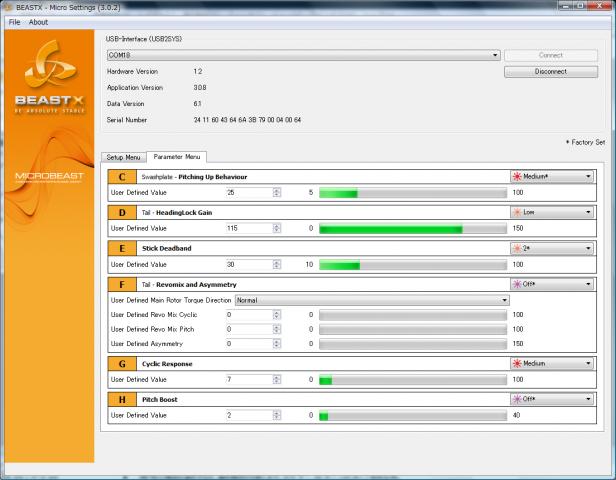The image size is (616, 480).
Task: Click the D parameter letter icon
Action: click(122, 213)
